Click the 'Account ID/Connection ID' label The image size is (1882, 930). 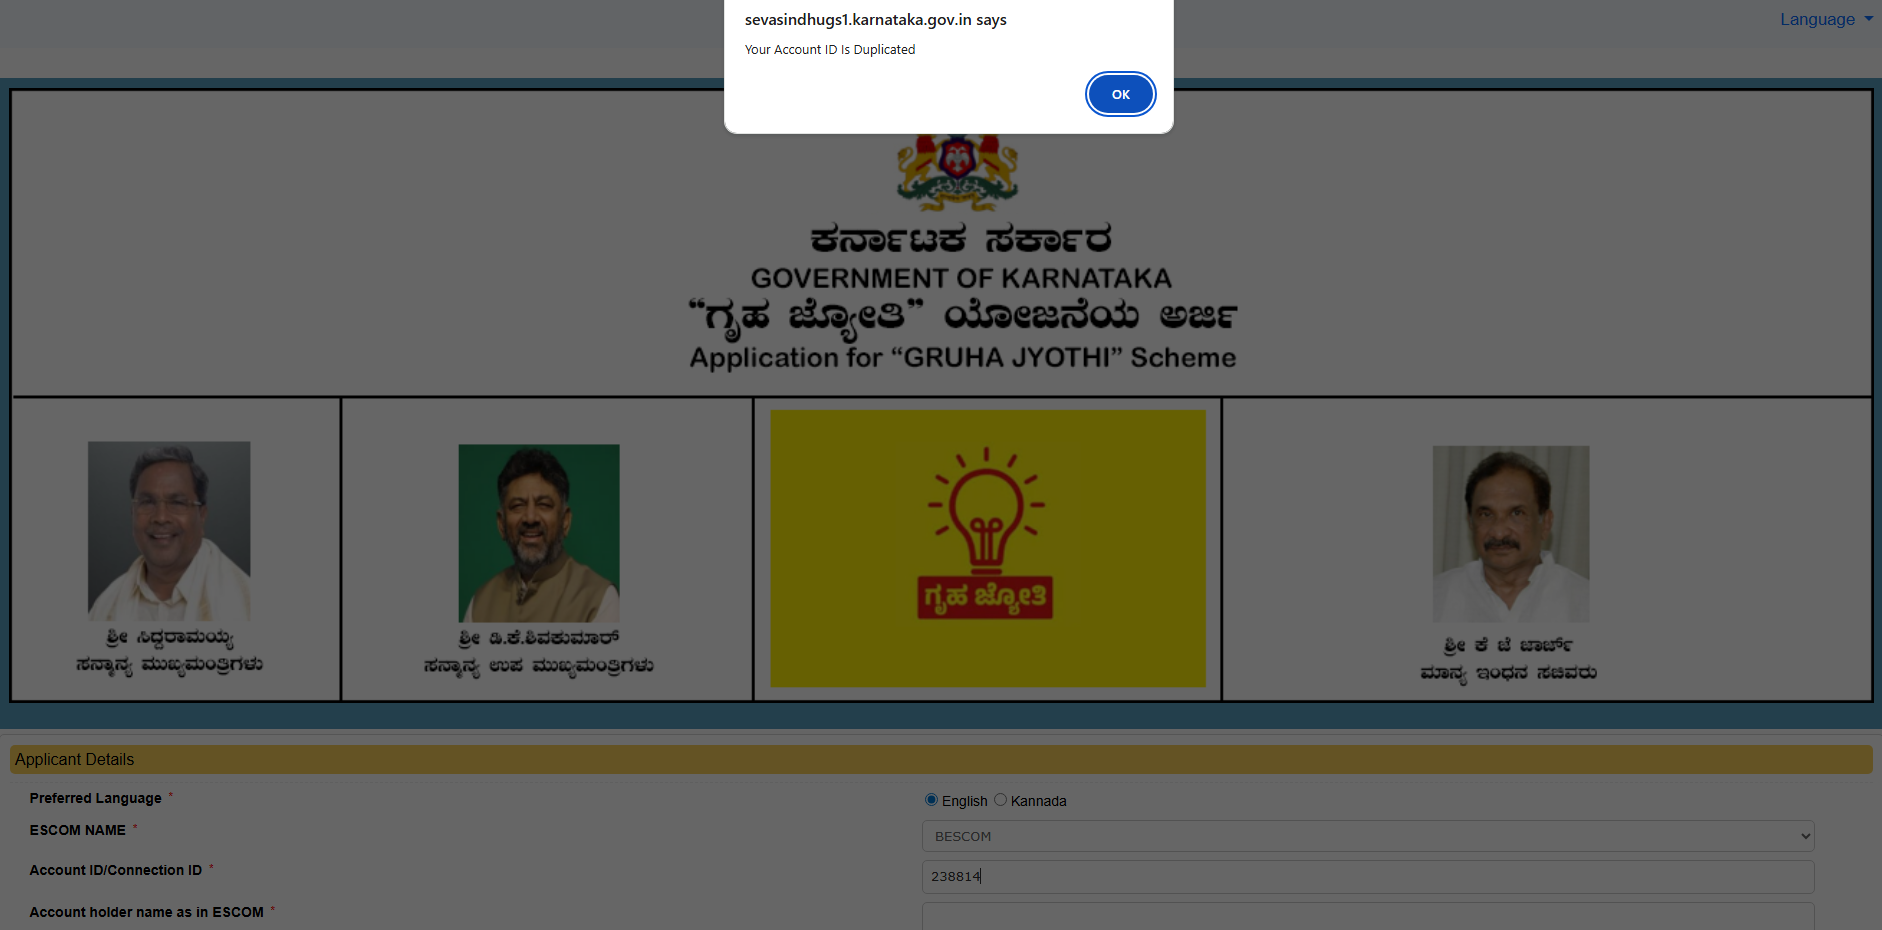coord(116,870)
